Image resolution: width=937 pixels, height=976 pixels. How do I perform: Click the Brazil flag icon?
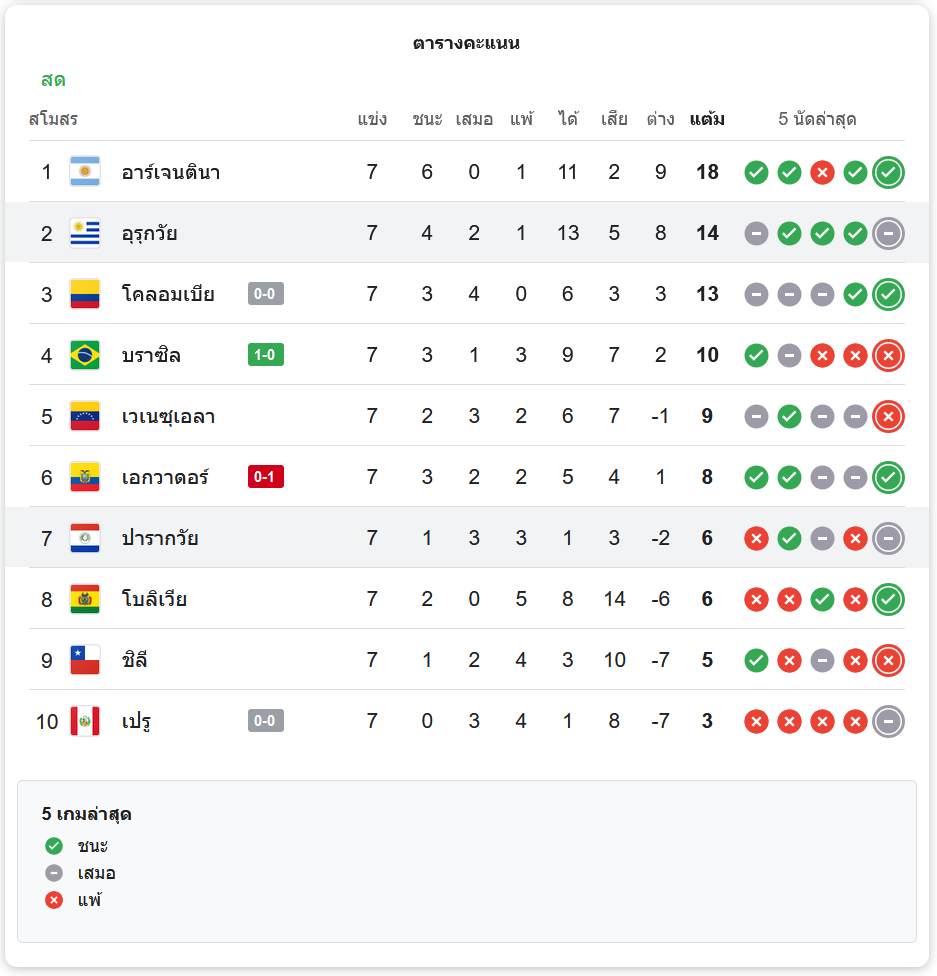pos(85,355)
